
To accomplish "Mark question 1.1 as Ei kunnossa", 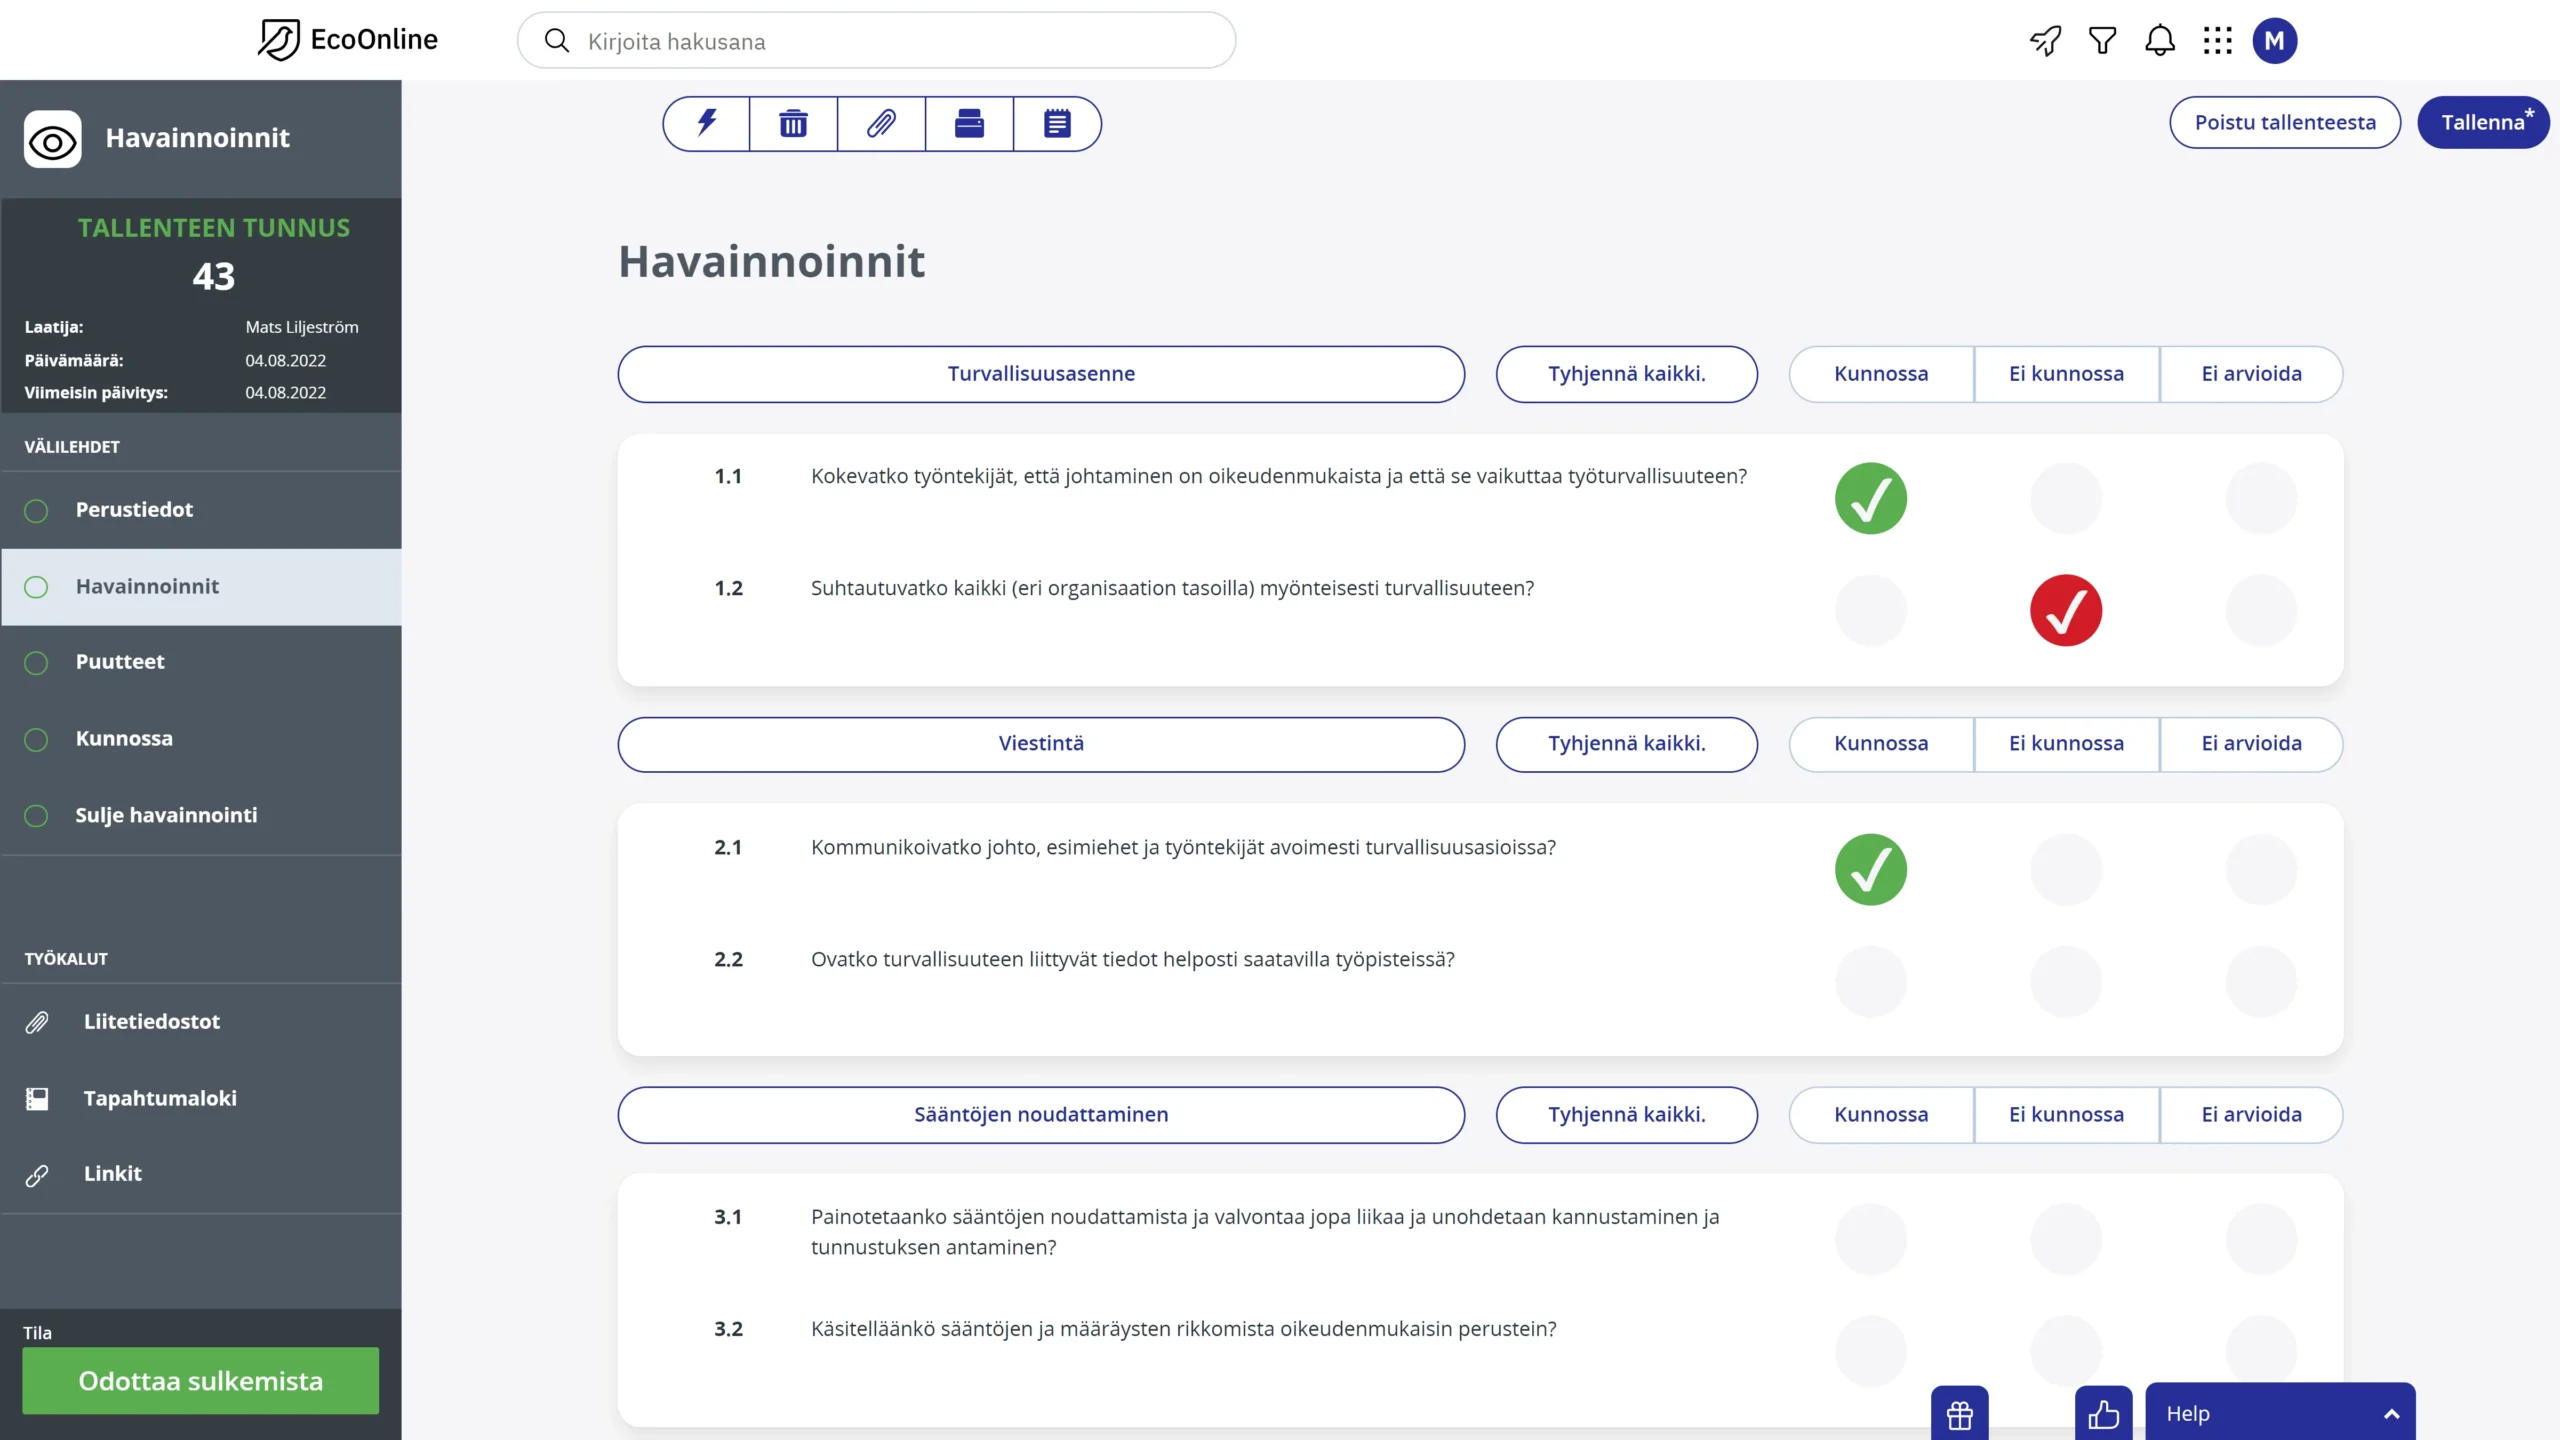I will (2066, 498).
